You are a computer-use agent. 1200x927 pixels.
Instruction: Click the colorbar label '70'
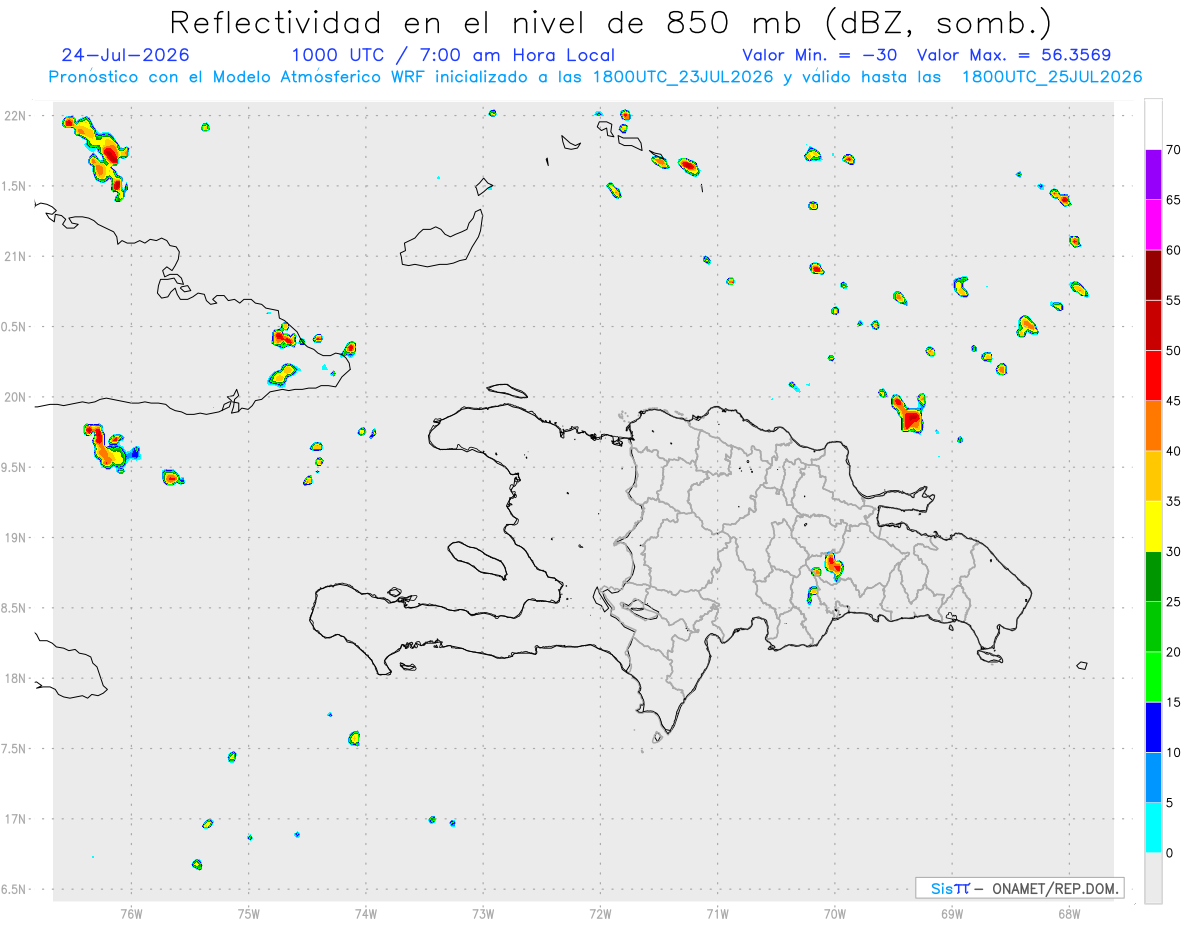(x=1174, y=150)
